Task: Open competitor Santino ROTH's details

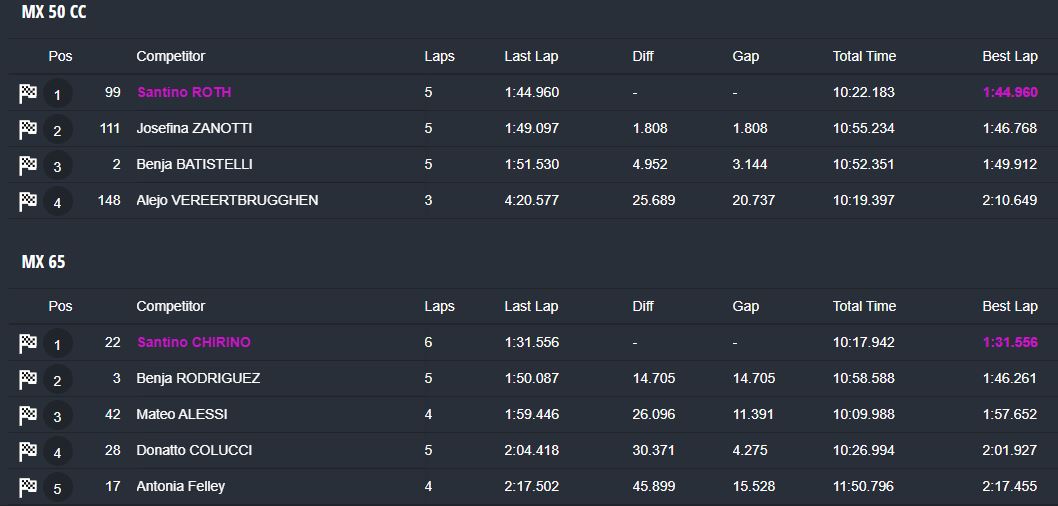Action: 184,92
